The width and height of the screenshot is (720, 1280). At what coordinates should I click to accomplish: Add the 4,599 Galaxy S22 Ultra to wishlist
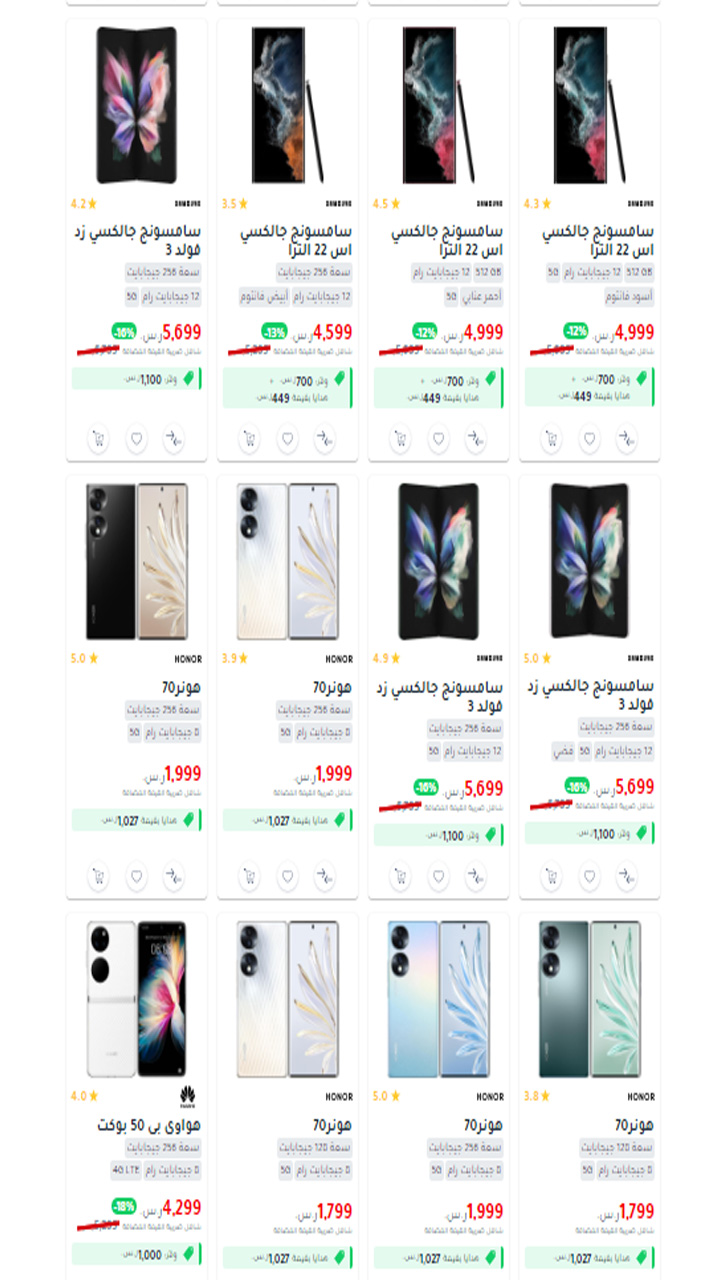(x=287, y=438)
